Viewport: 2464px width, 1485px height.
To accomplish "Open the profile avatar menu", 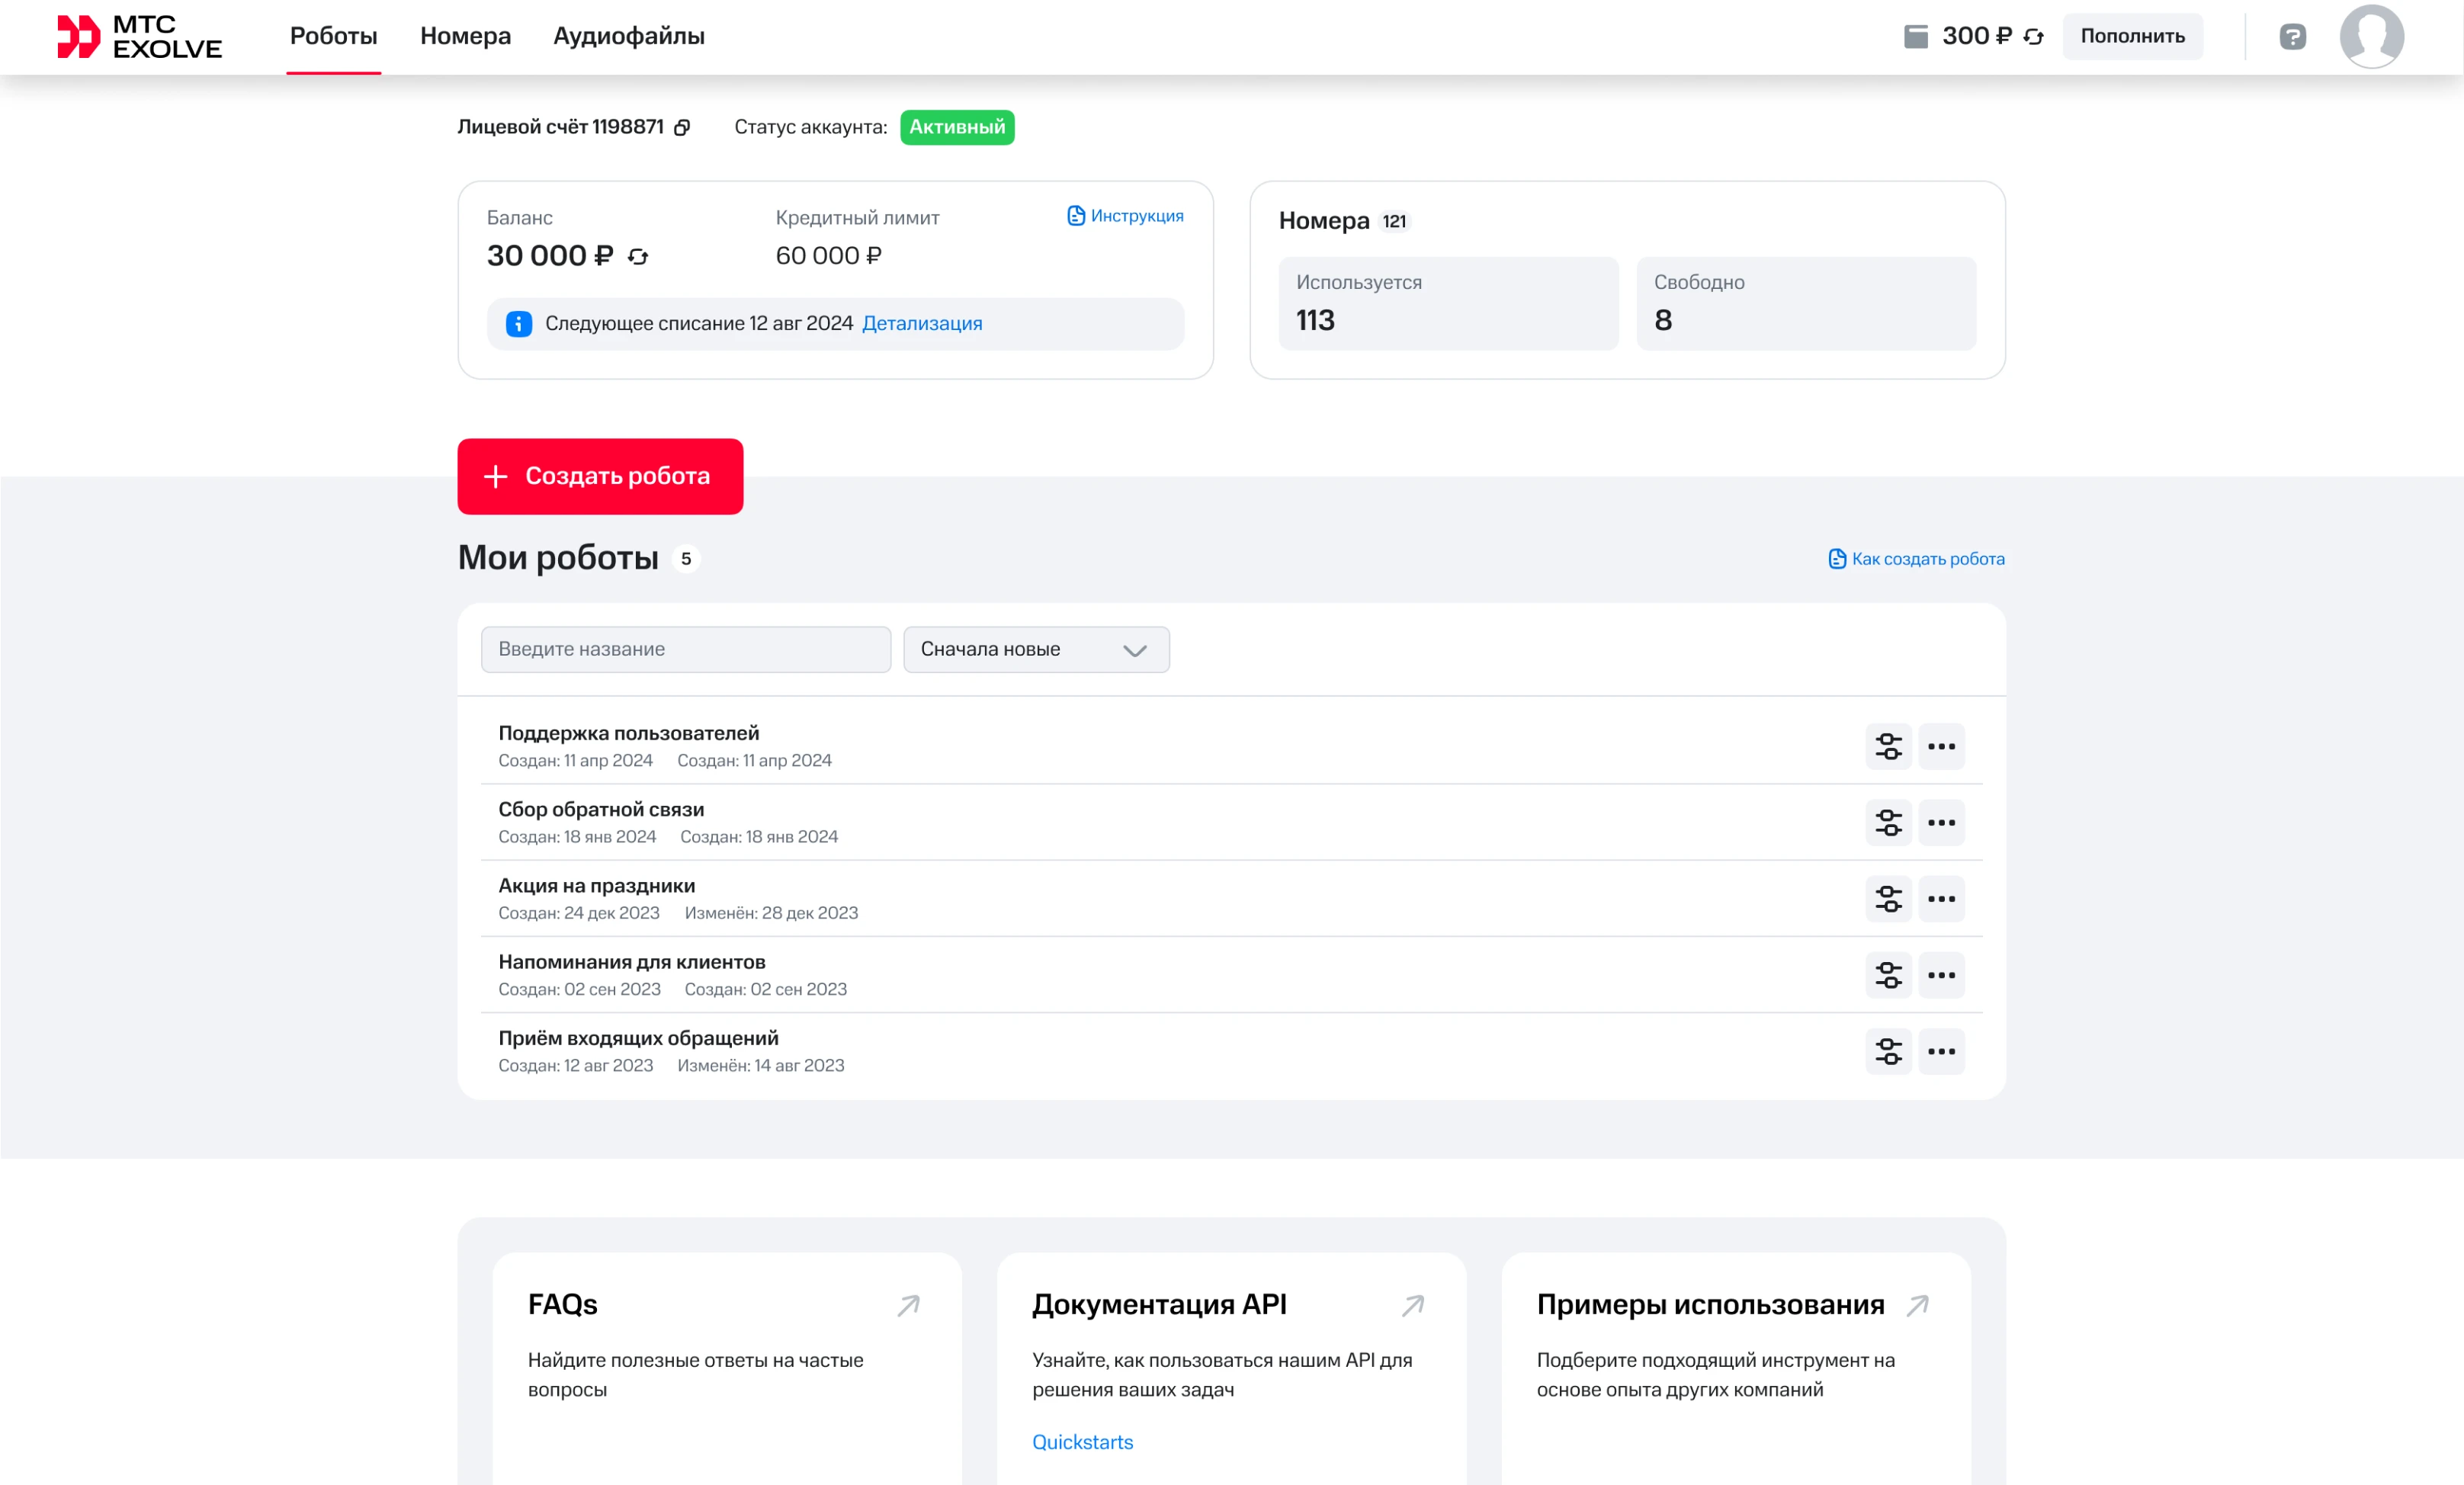I will (x=2375, y=36).
